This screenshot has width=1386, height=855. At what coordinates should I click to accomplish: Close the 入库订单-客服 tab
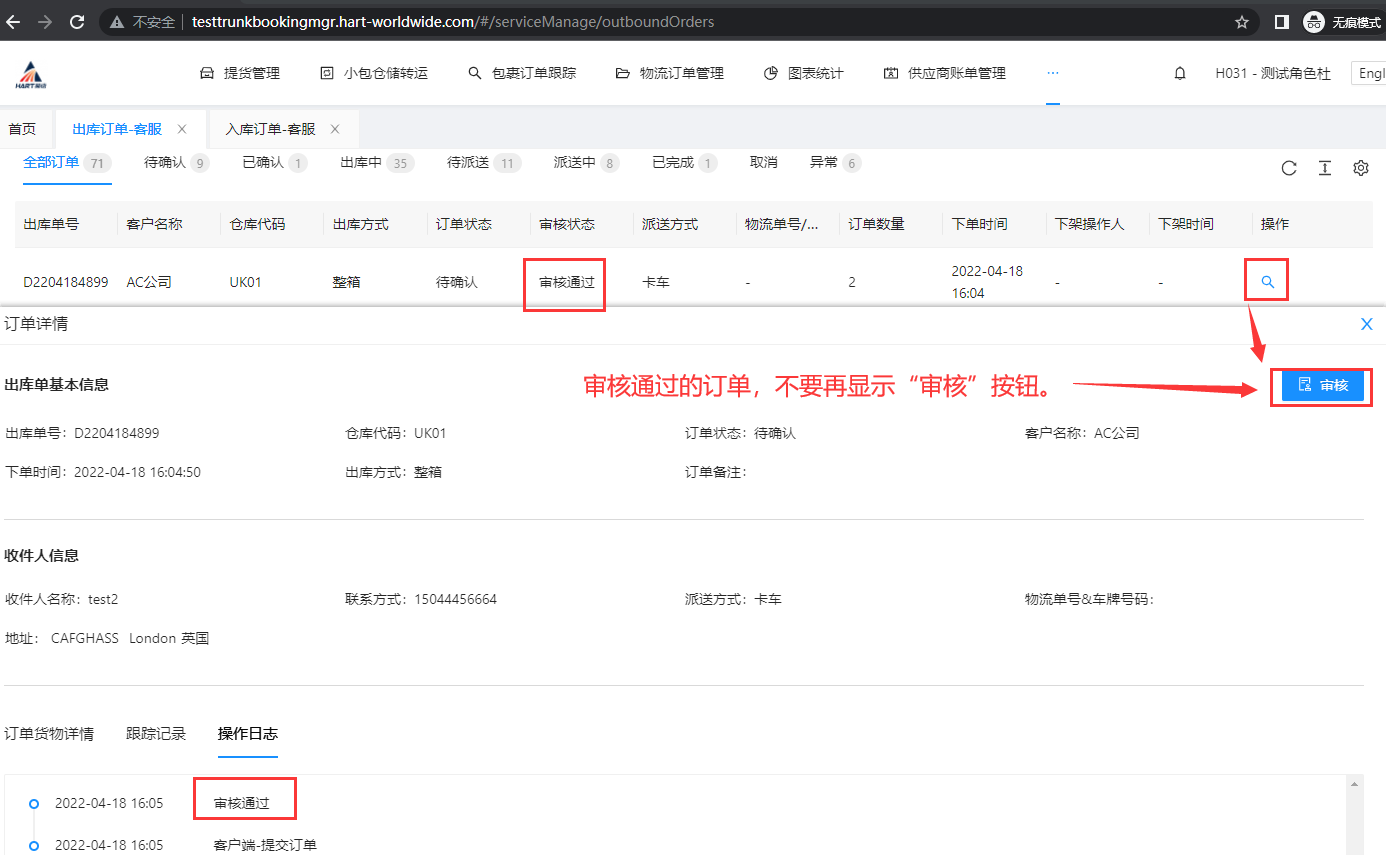(335, 129)
